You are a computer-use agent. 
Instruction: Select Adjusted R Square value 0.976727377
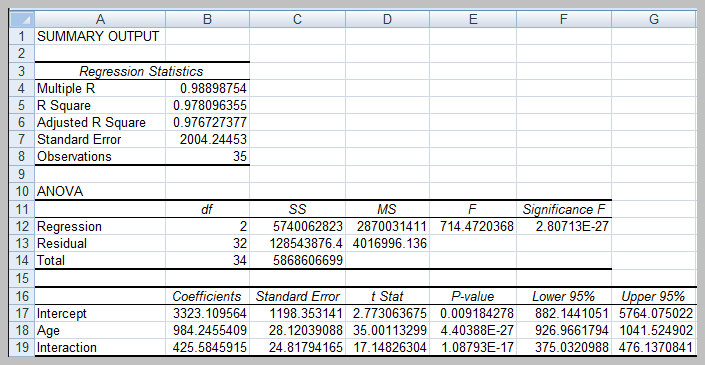tap(207, 122)
